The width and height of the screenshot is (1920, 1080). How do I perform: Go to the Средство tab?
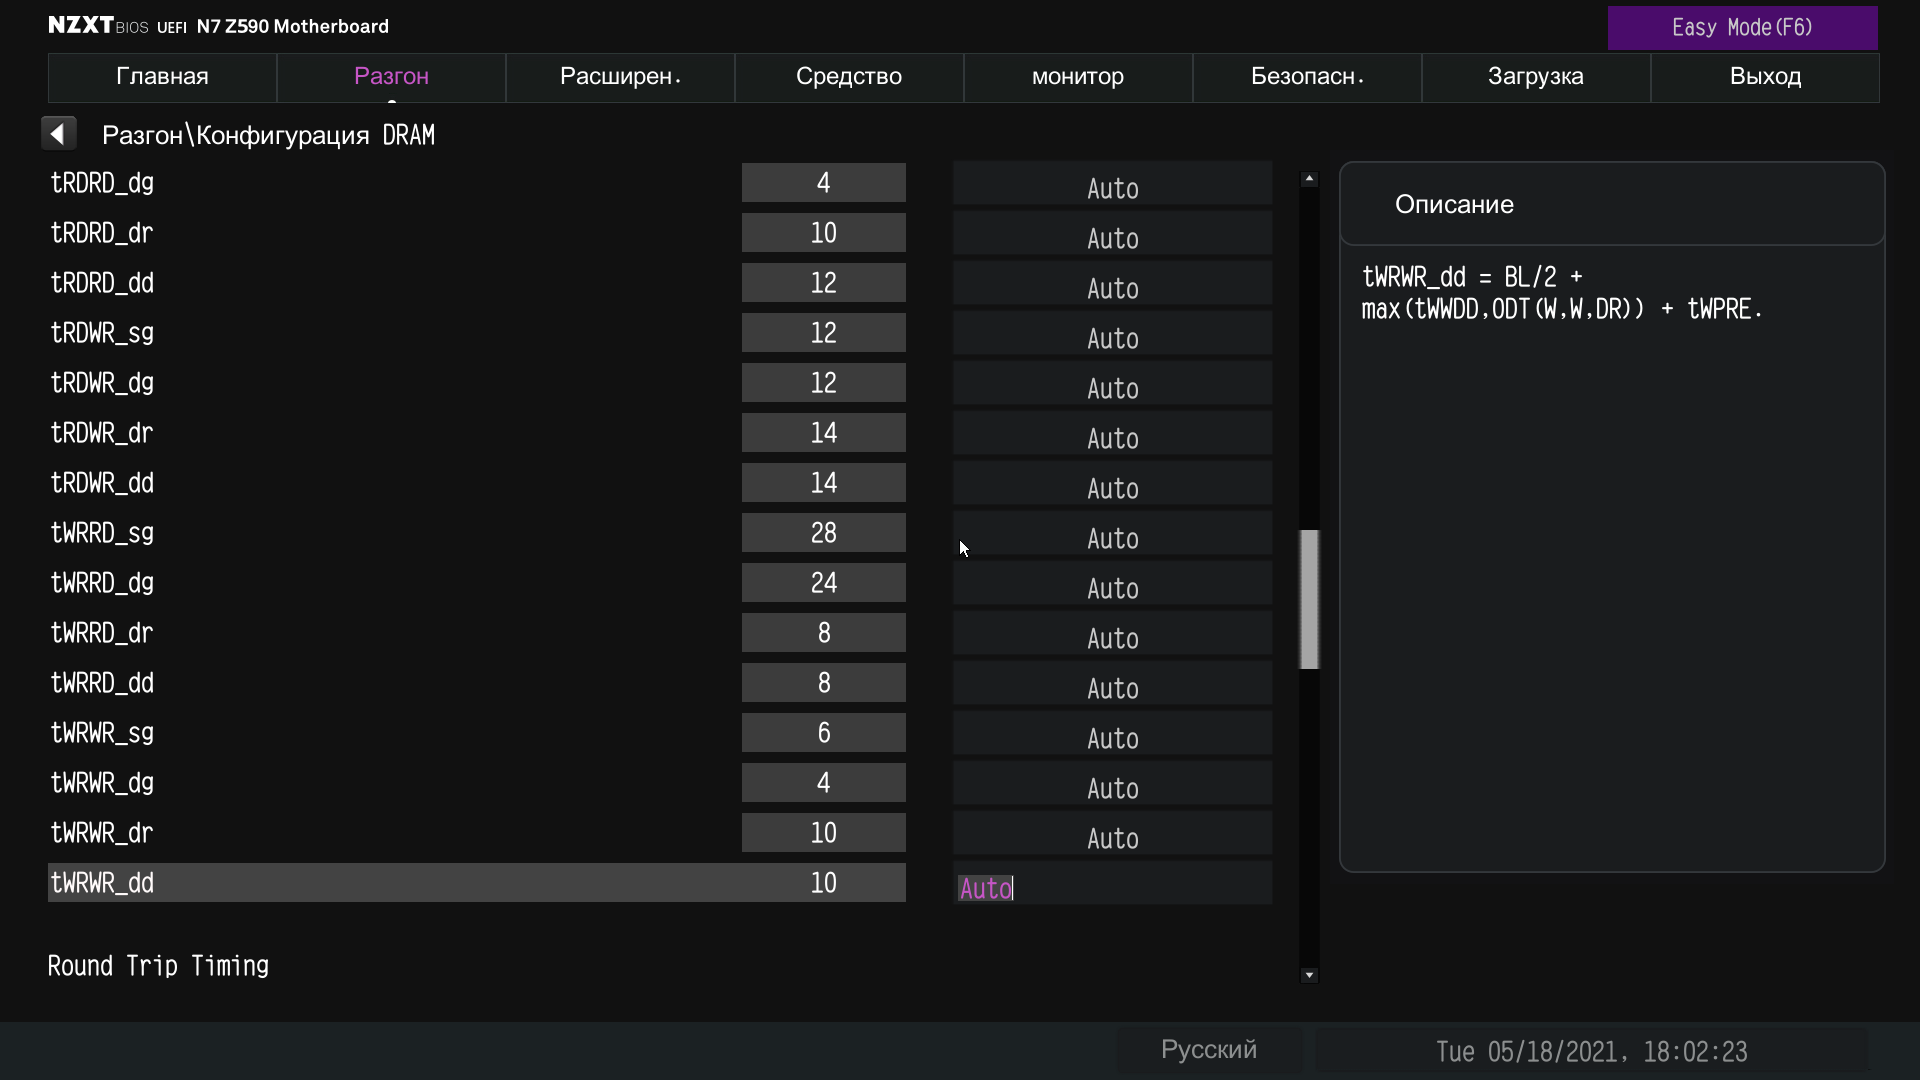click(x=848, y=77)
